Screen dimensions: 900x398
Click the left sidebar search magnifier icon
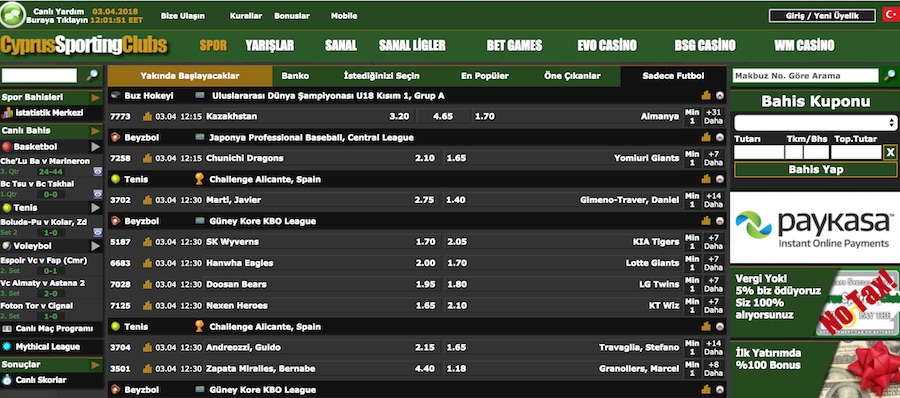92,75
